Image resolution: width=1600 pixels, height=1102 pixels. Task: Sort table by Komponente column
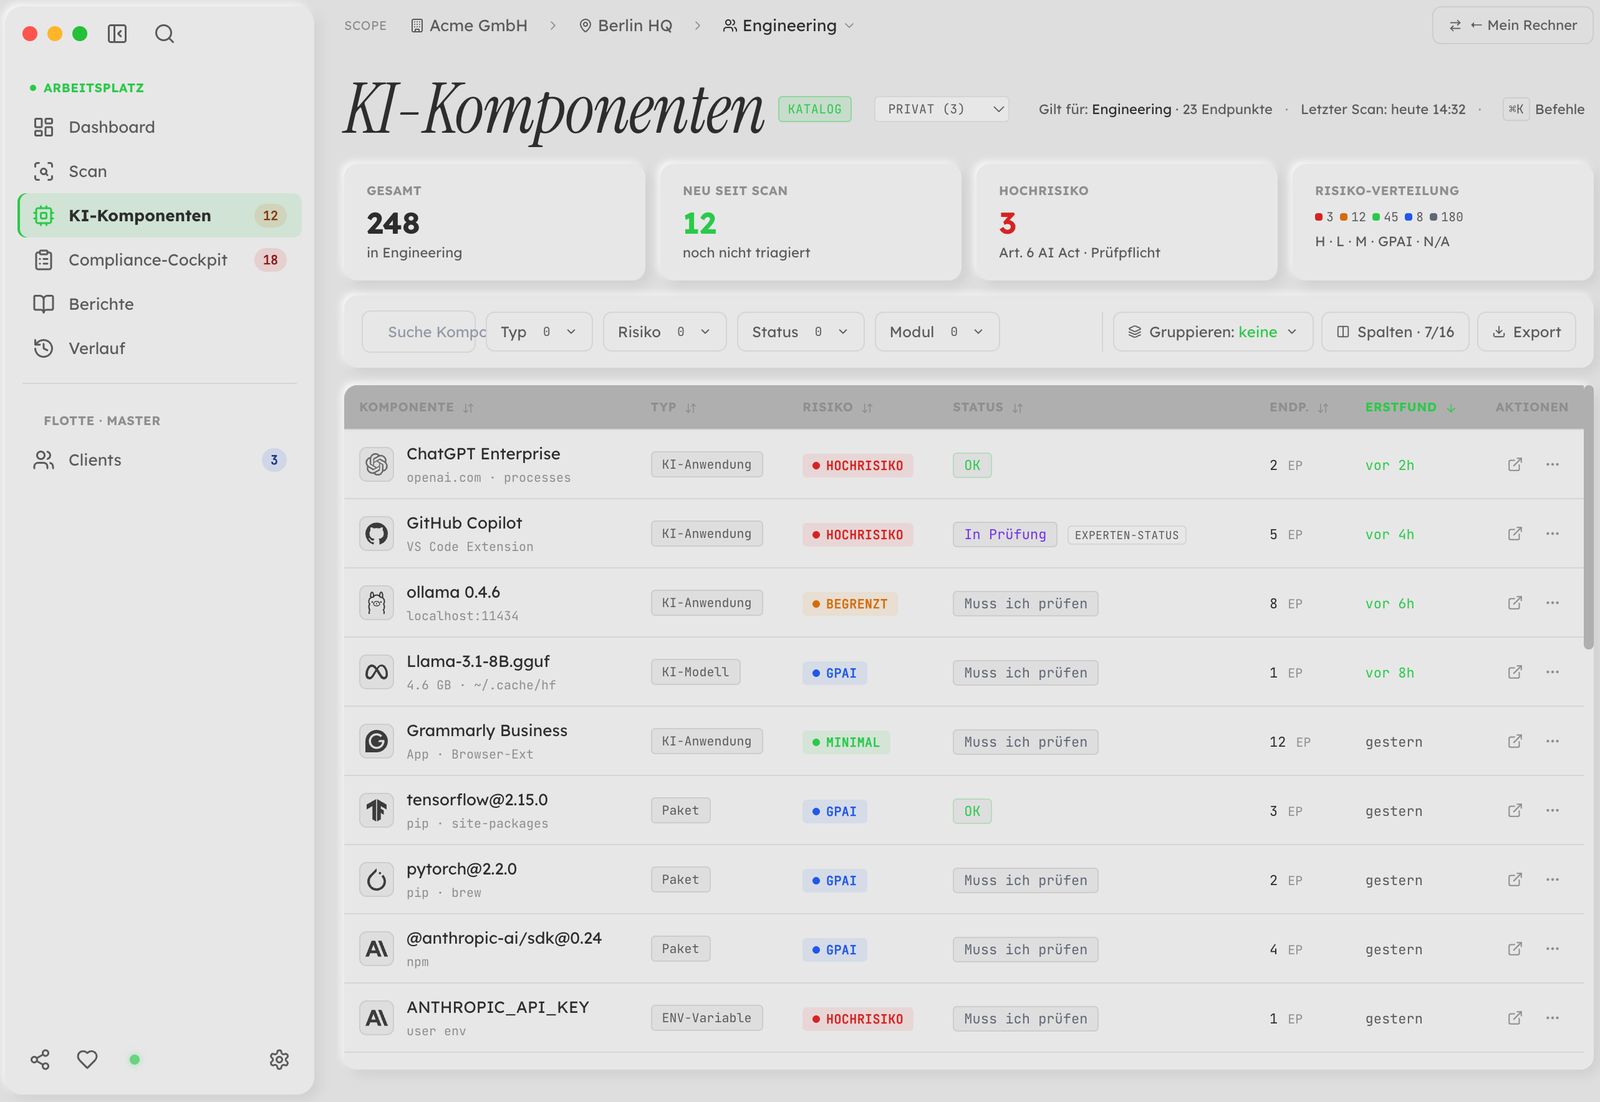(416, 407)
